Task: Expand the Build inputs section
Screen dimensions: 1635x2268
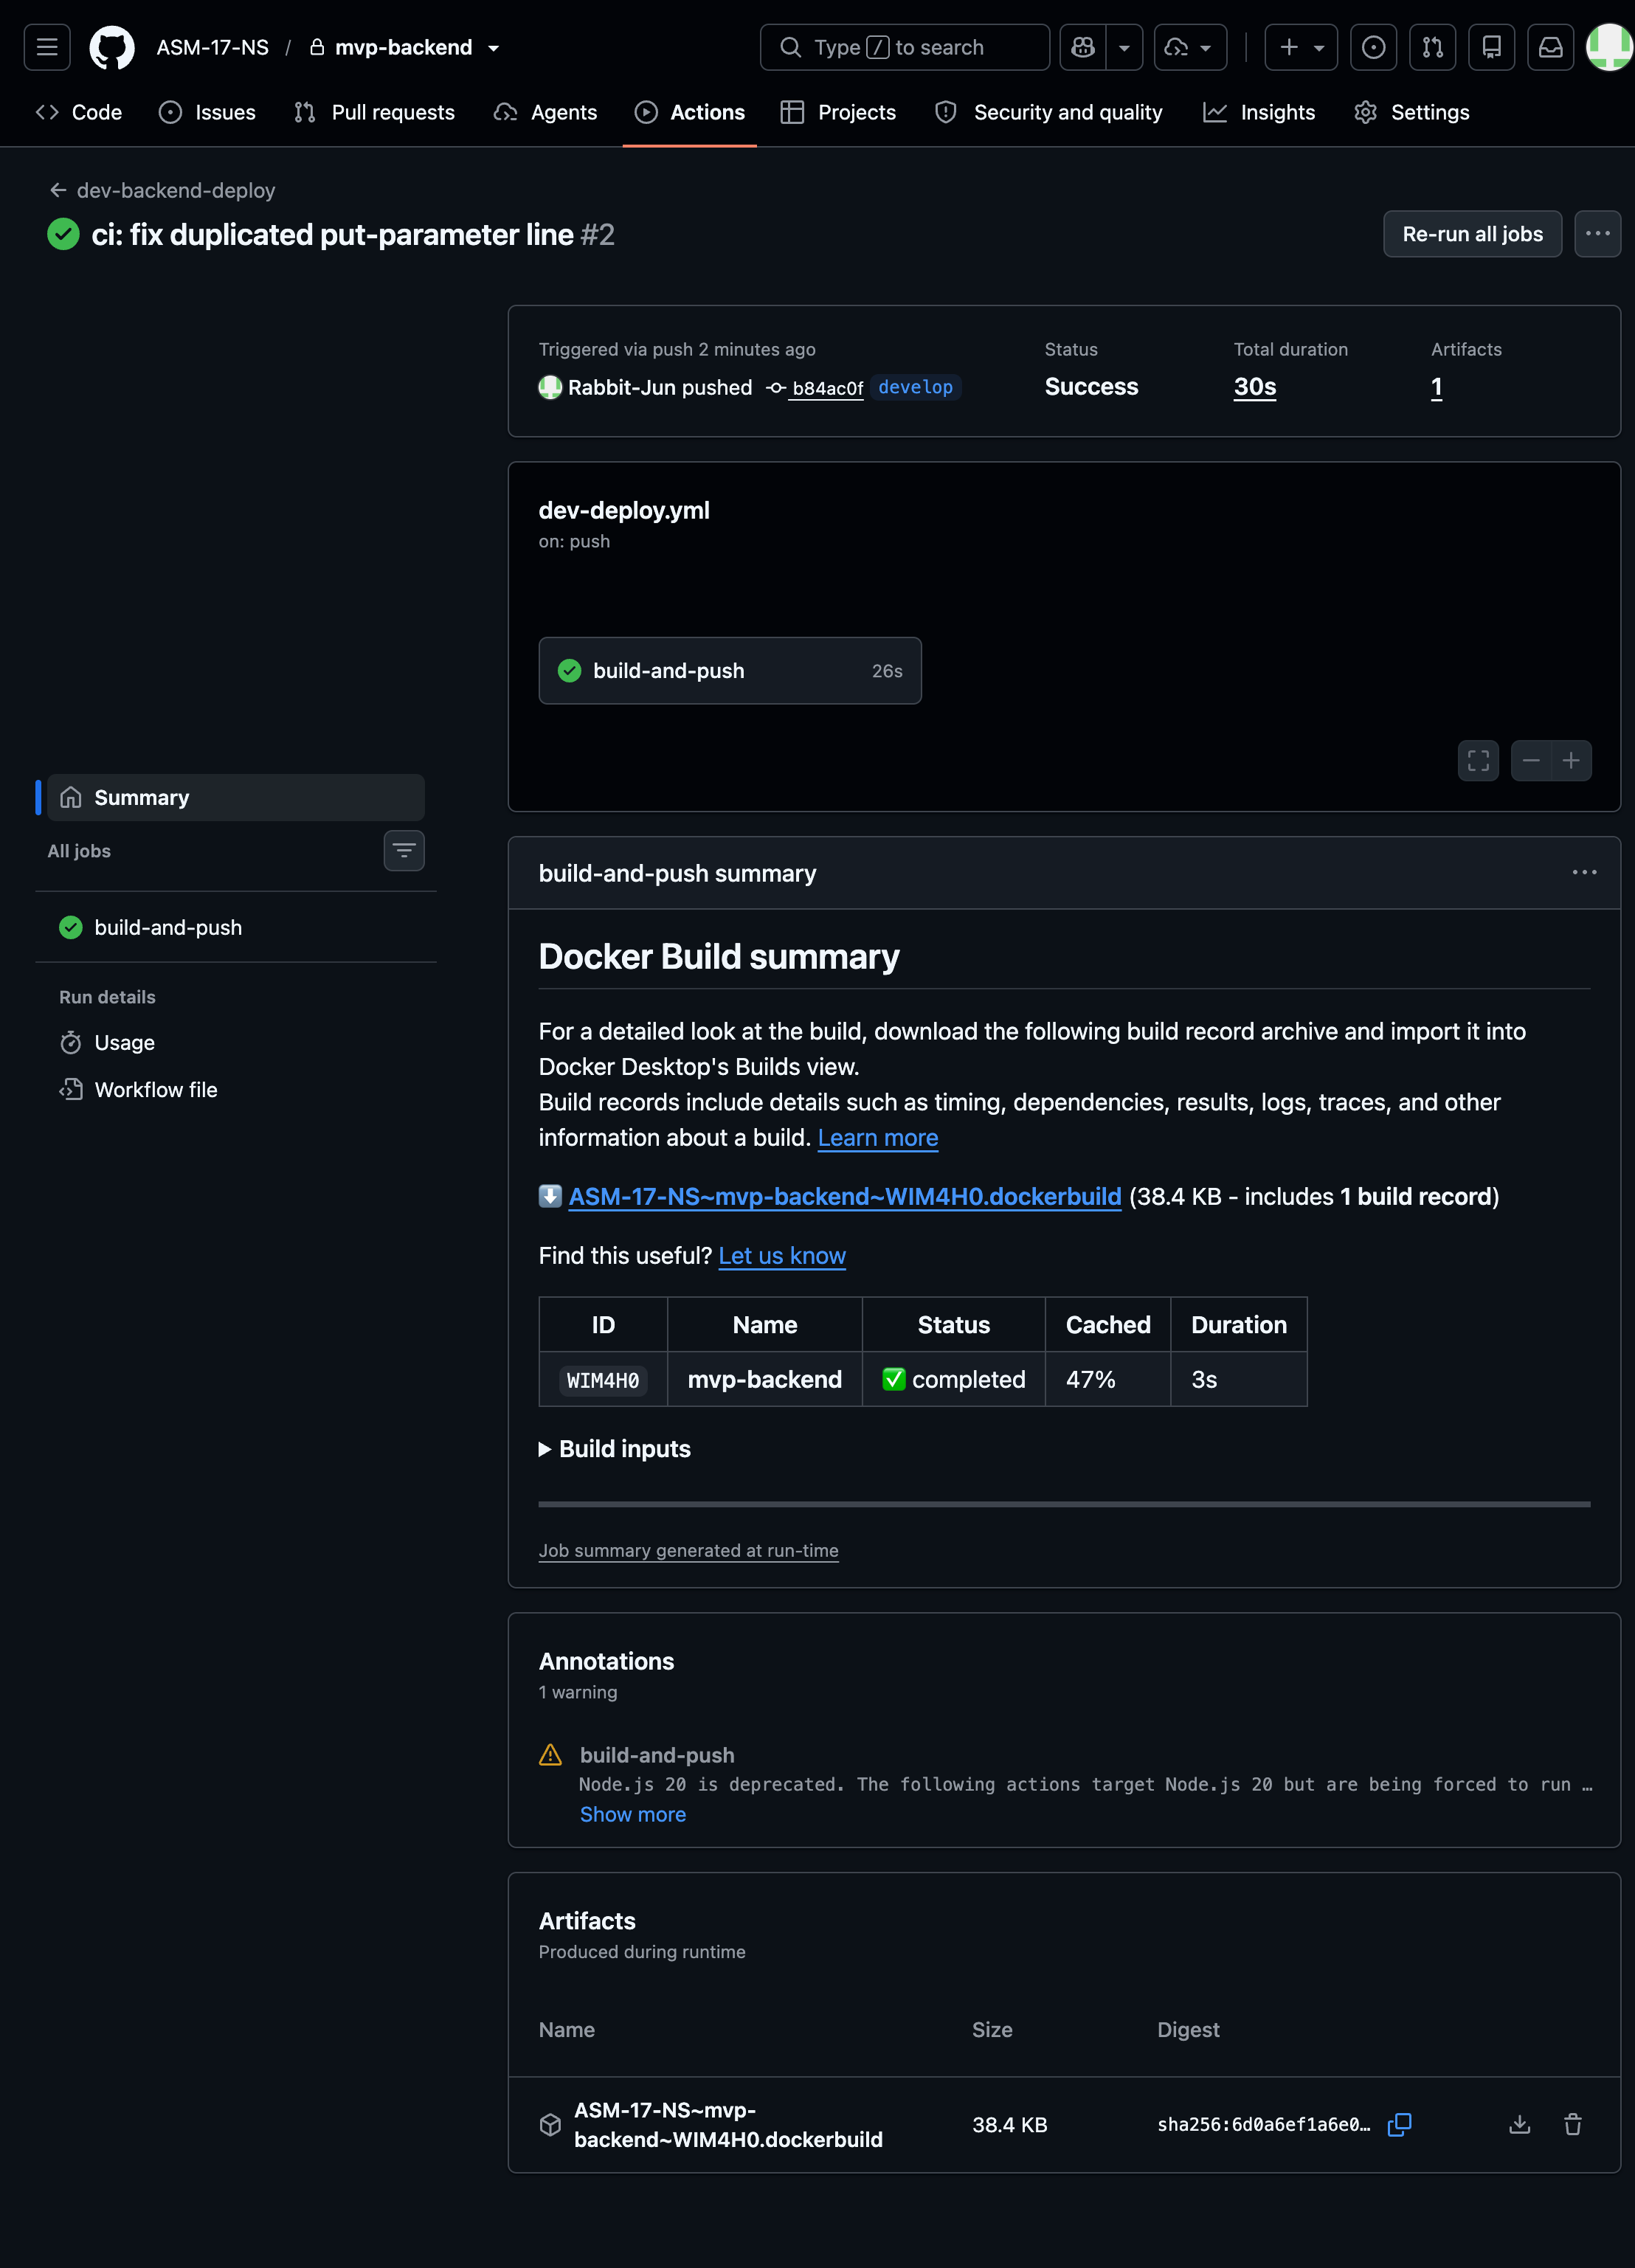Action: 615,1449
